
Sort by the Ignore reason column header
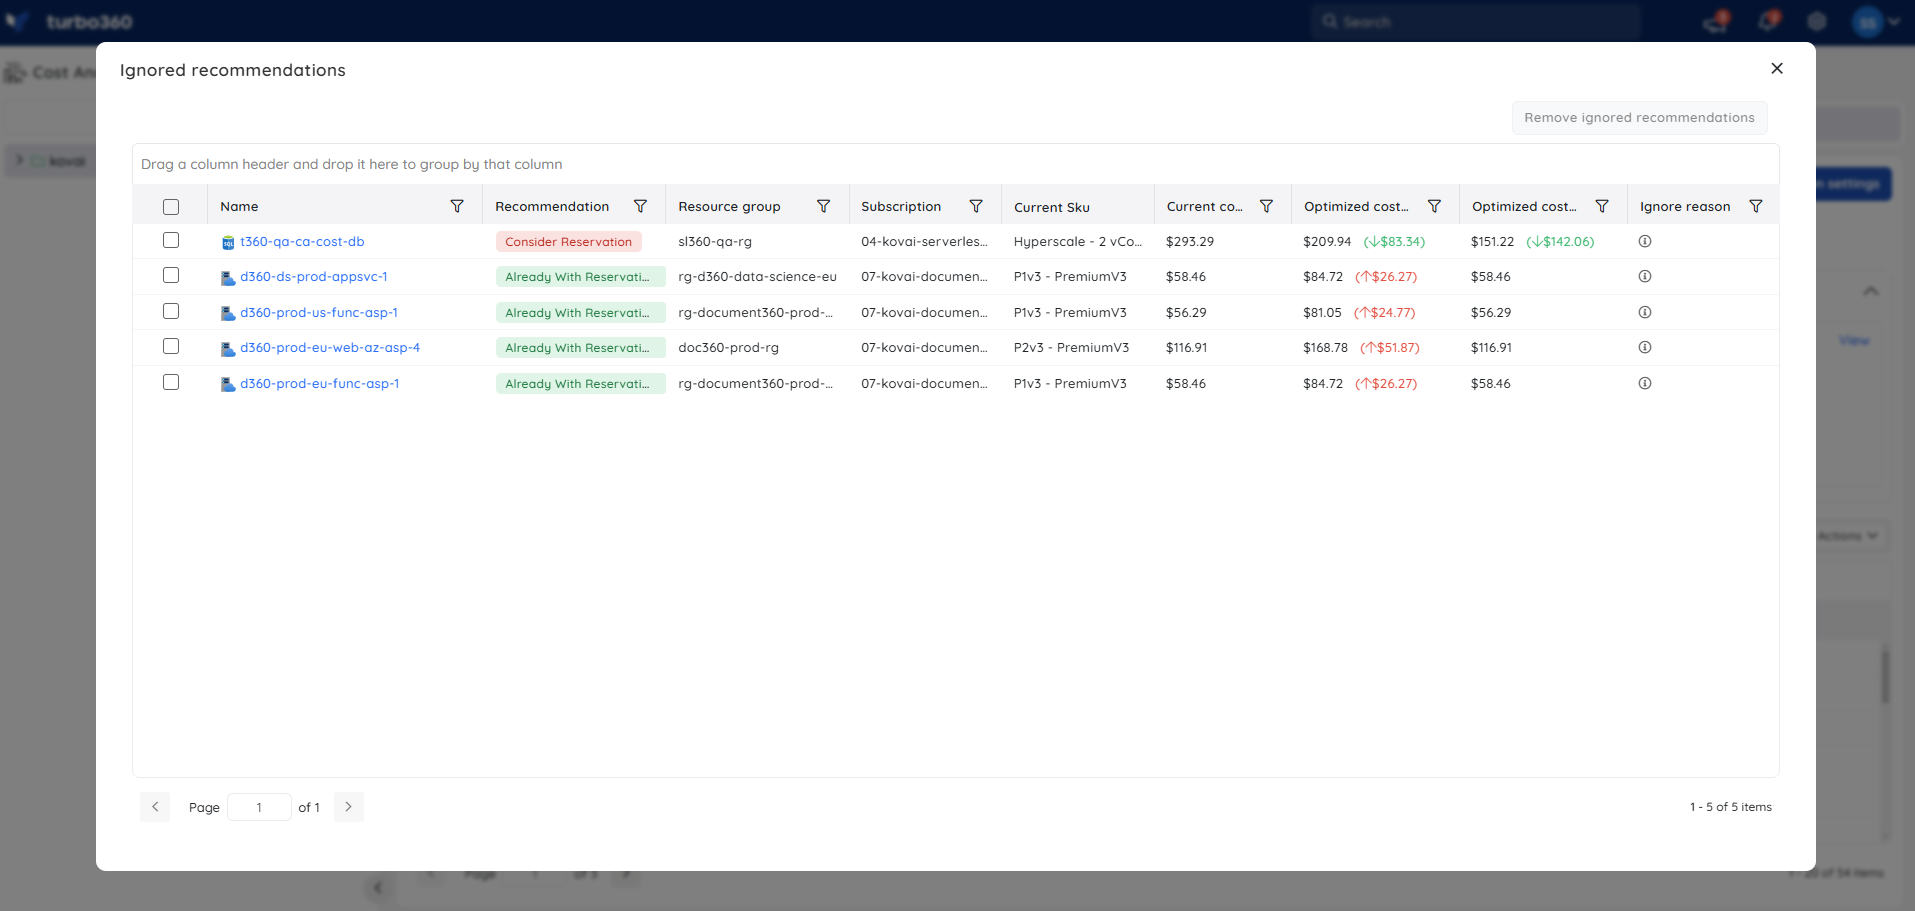tap(1685, 206)
